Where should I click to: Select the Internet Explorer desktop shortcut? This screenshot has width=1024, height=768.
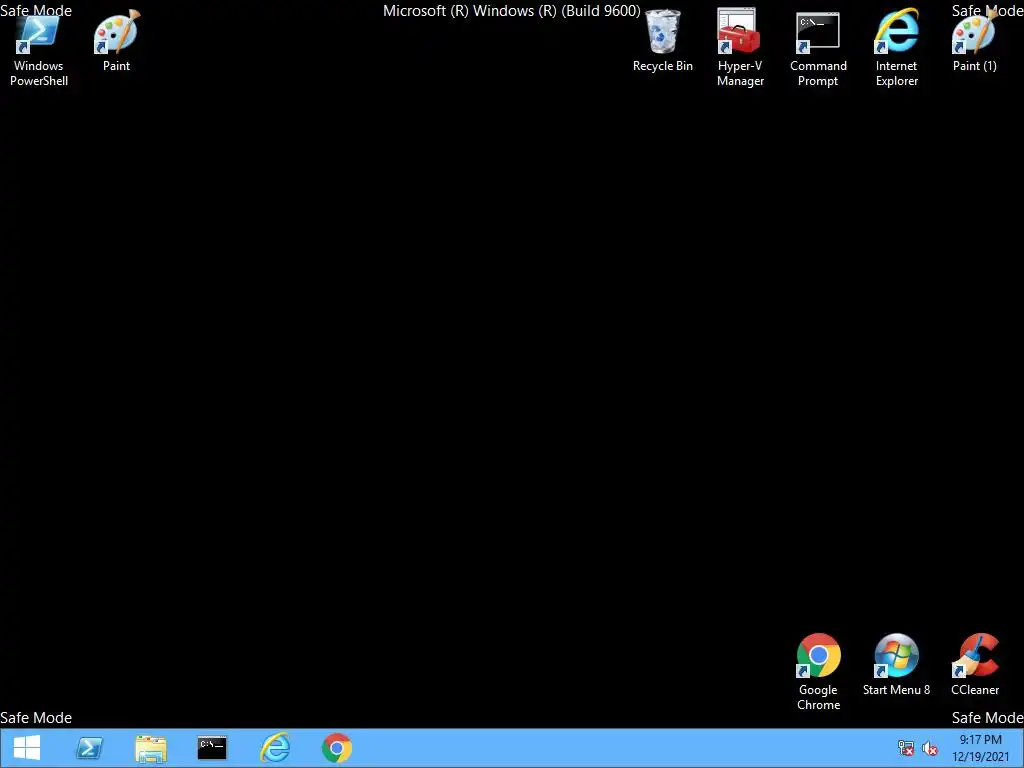[896, 48]
